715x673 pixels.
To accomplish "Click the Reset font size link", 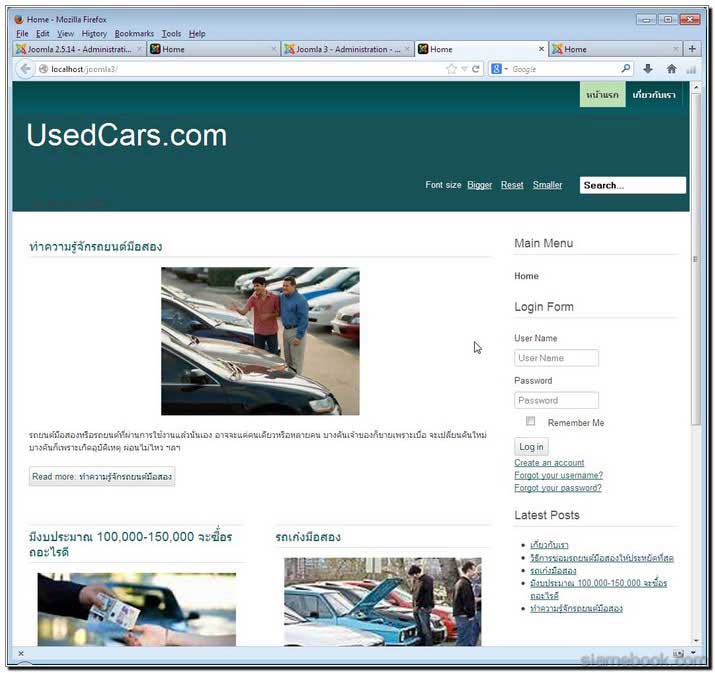I will coord(512,185).
